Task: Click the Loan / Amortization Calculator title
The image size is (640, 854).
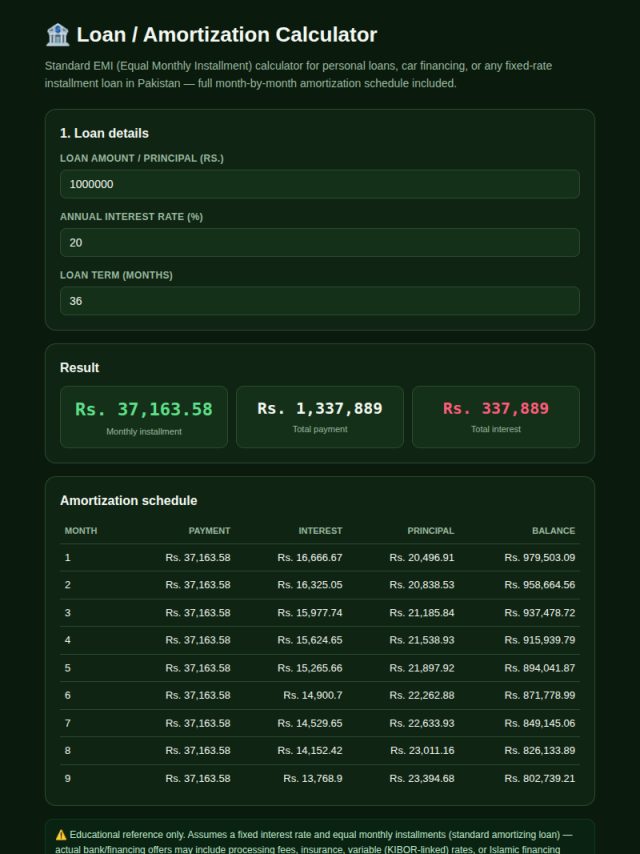Action: coord(227,35)
